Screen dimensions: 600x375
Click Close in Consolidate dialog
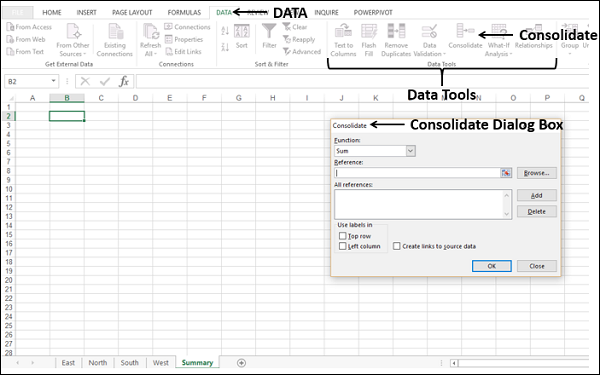(x=536, y=266)
